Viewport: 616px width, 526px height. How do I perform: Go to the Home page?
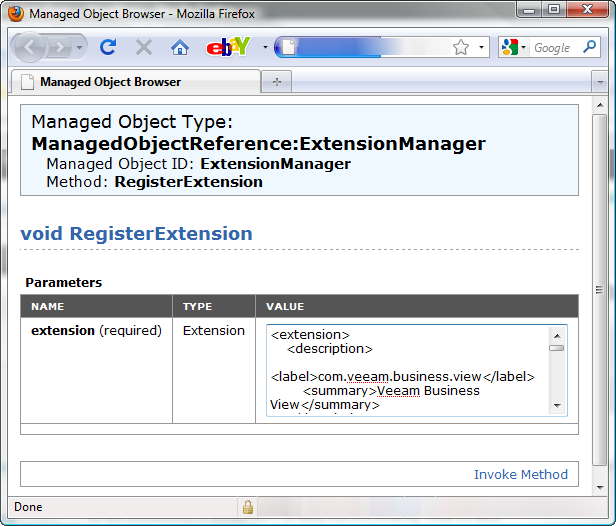[x=179, y=47]
